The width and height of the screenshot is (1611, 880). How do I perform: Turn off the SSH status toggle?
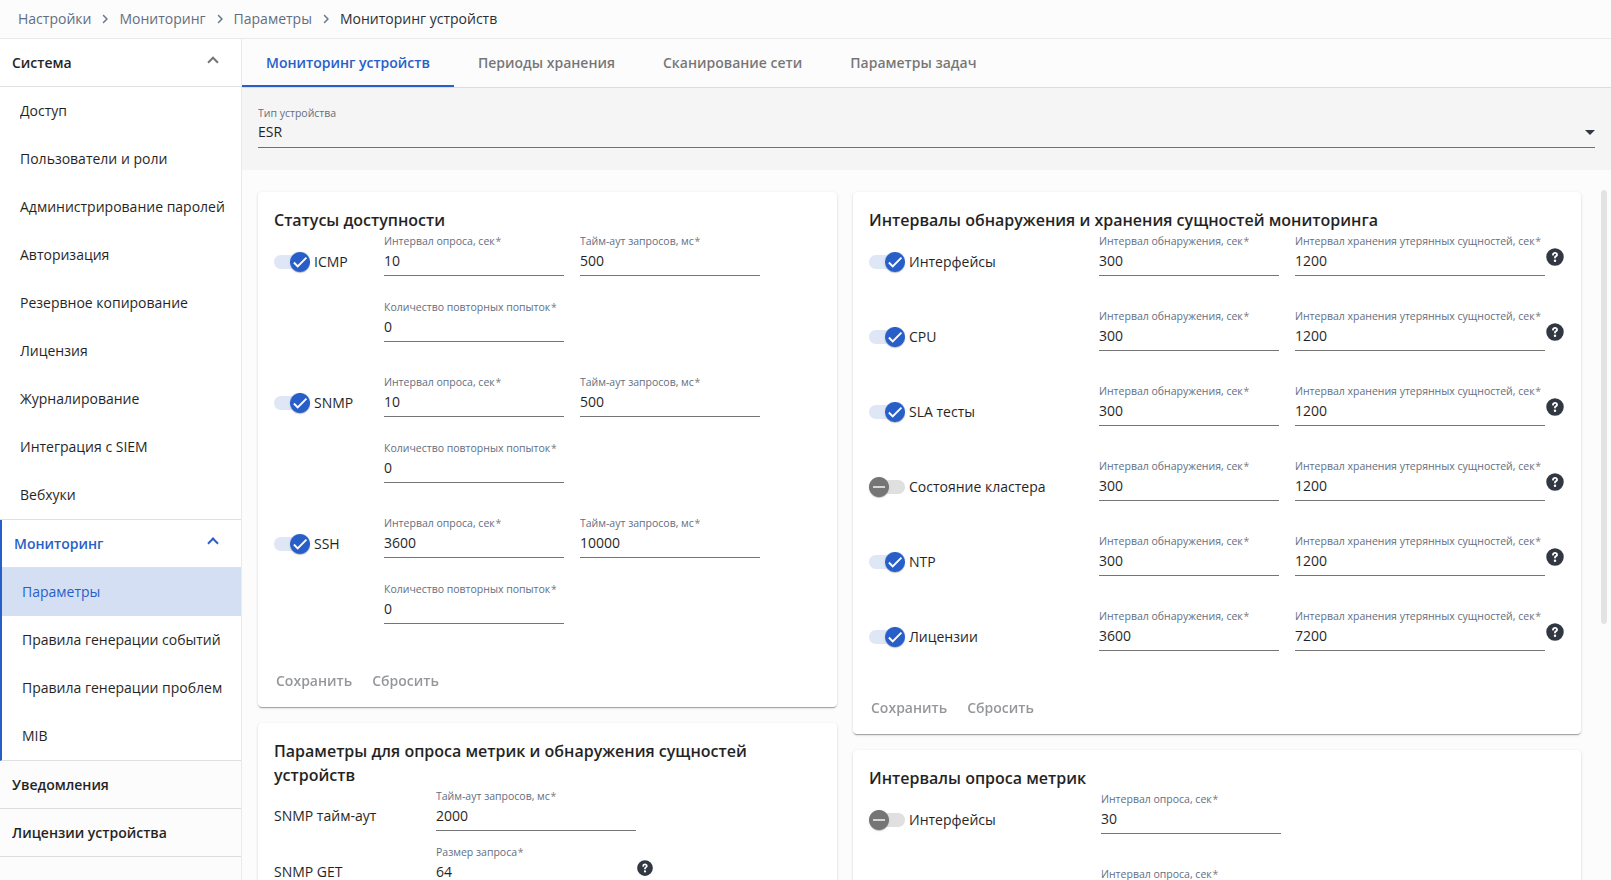click(292, 544)
